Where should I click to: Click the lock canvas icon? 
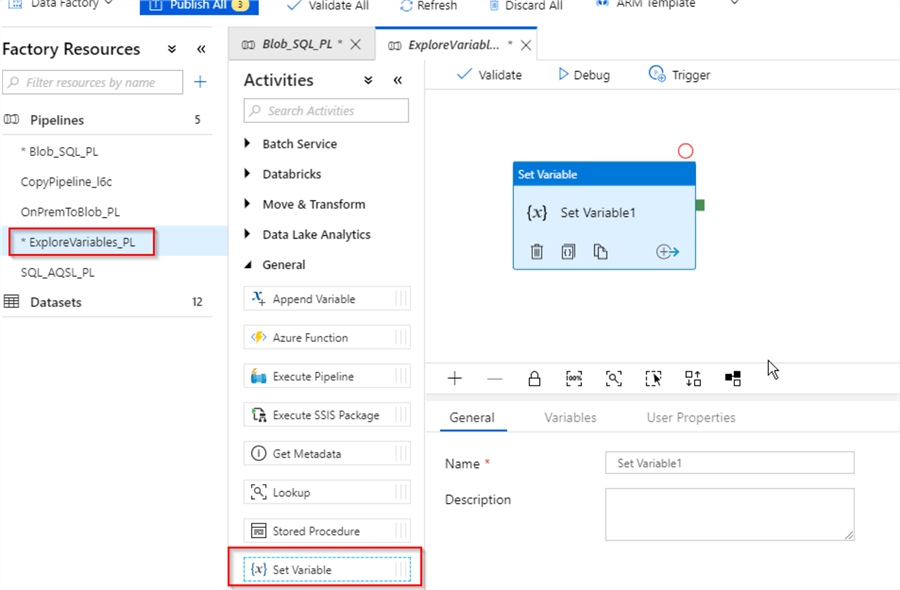tap(534, 379)
